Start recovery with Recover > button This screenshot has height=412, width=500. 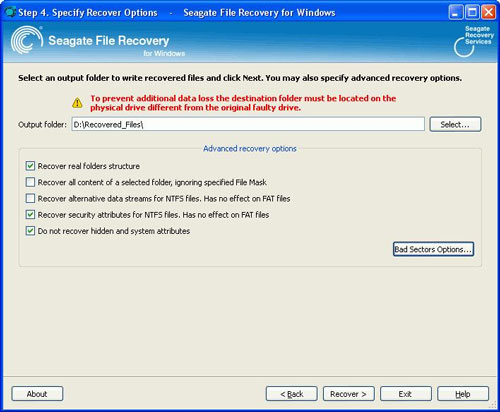(349, 394)
